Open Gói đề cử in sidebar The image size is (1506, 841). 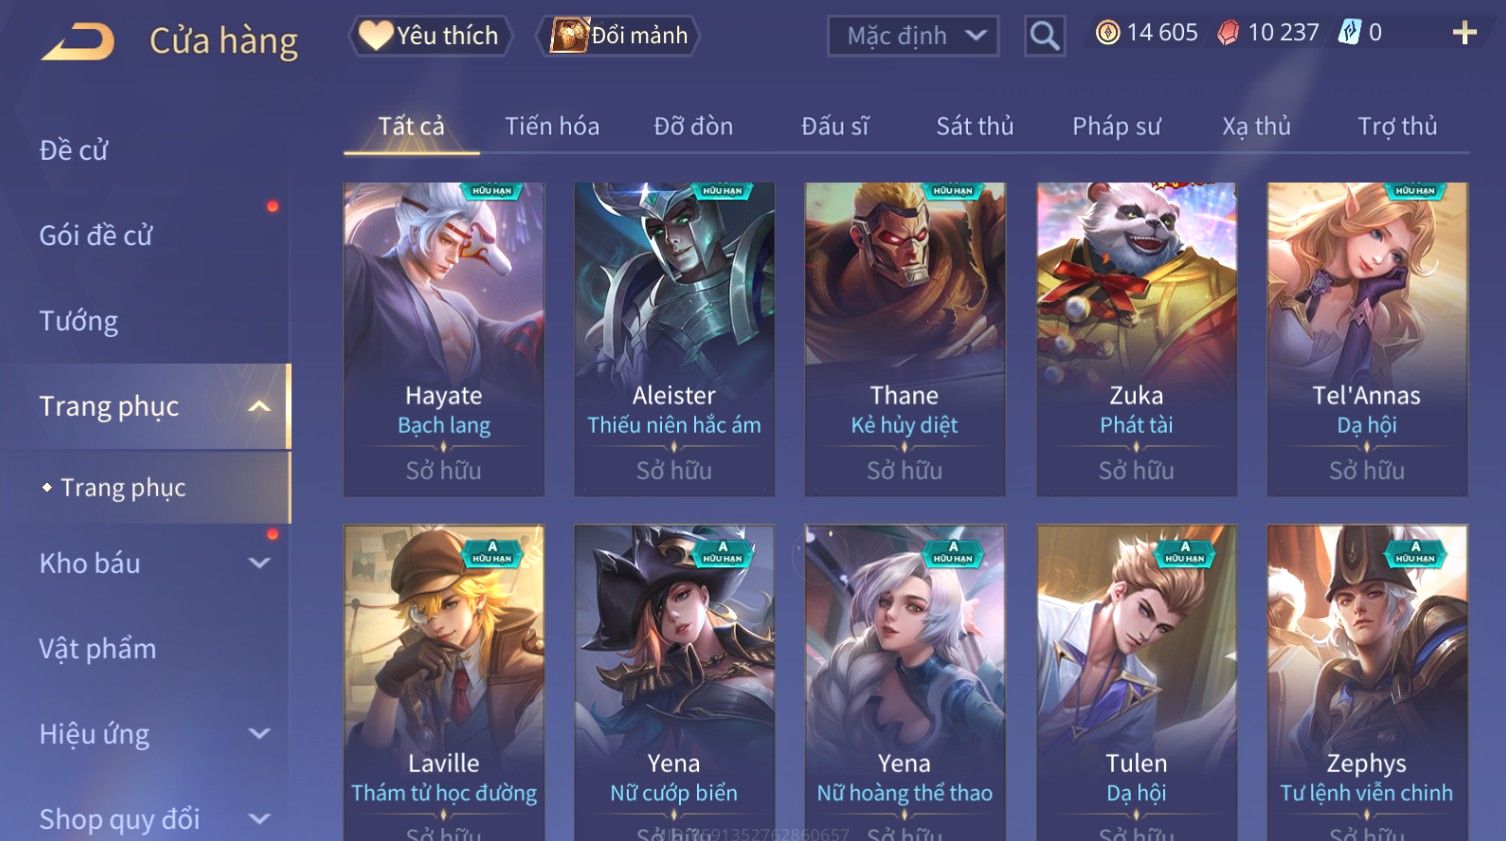click(x=96, y=235)
